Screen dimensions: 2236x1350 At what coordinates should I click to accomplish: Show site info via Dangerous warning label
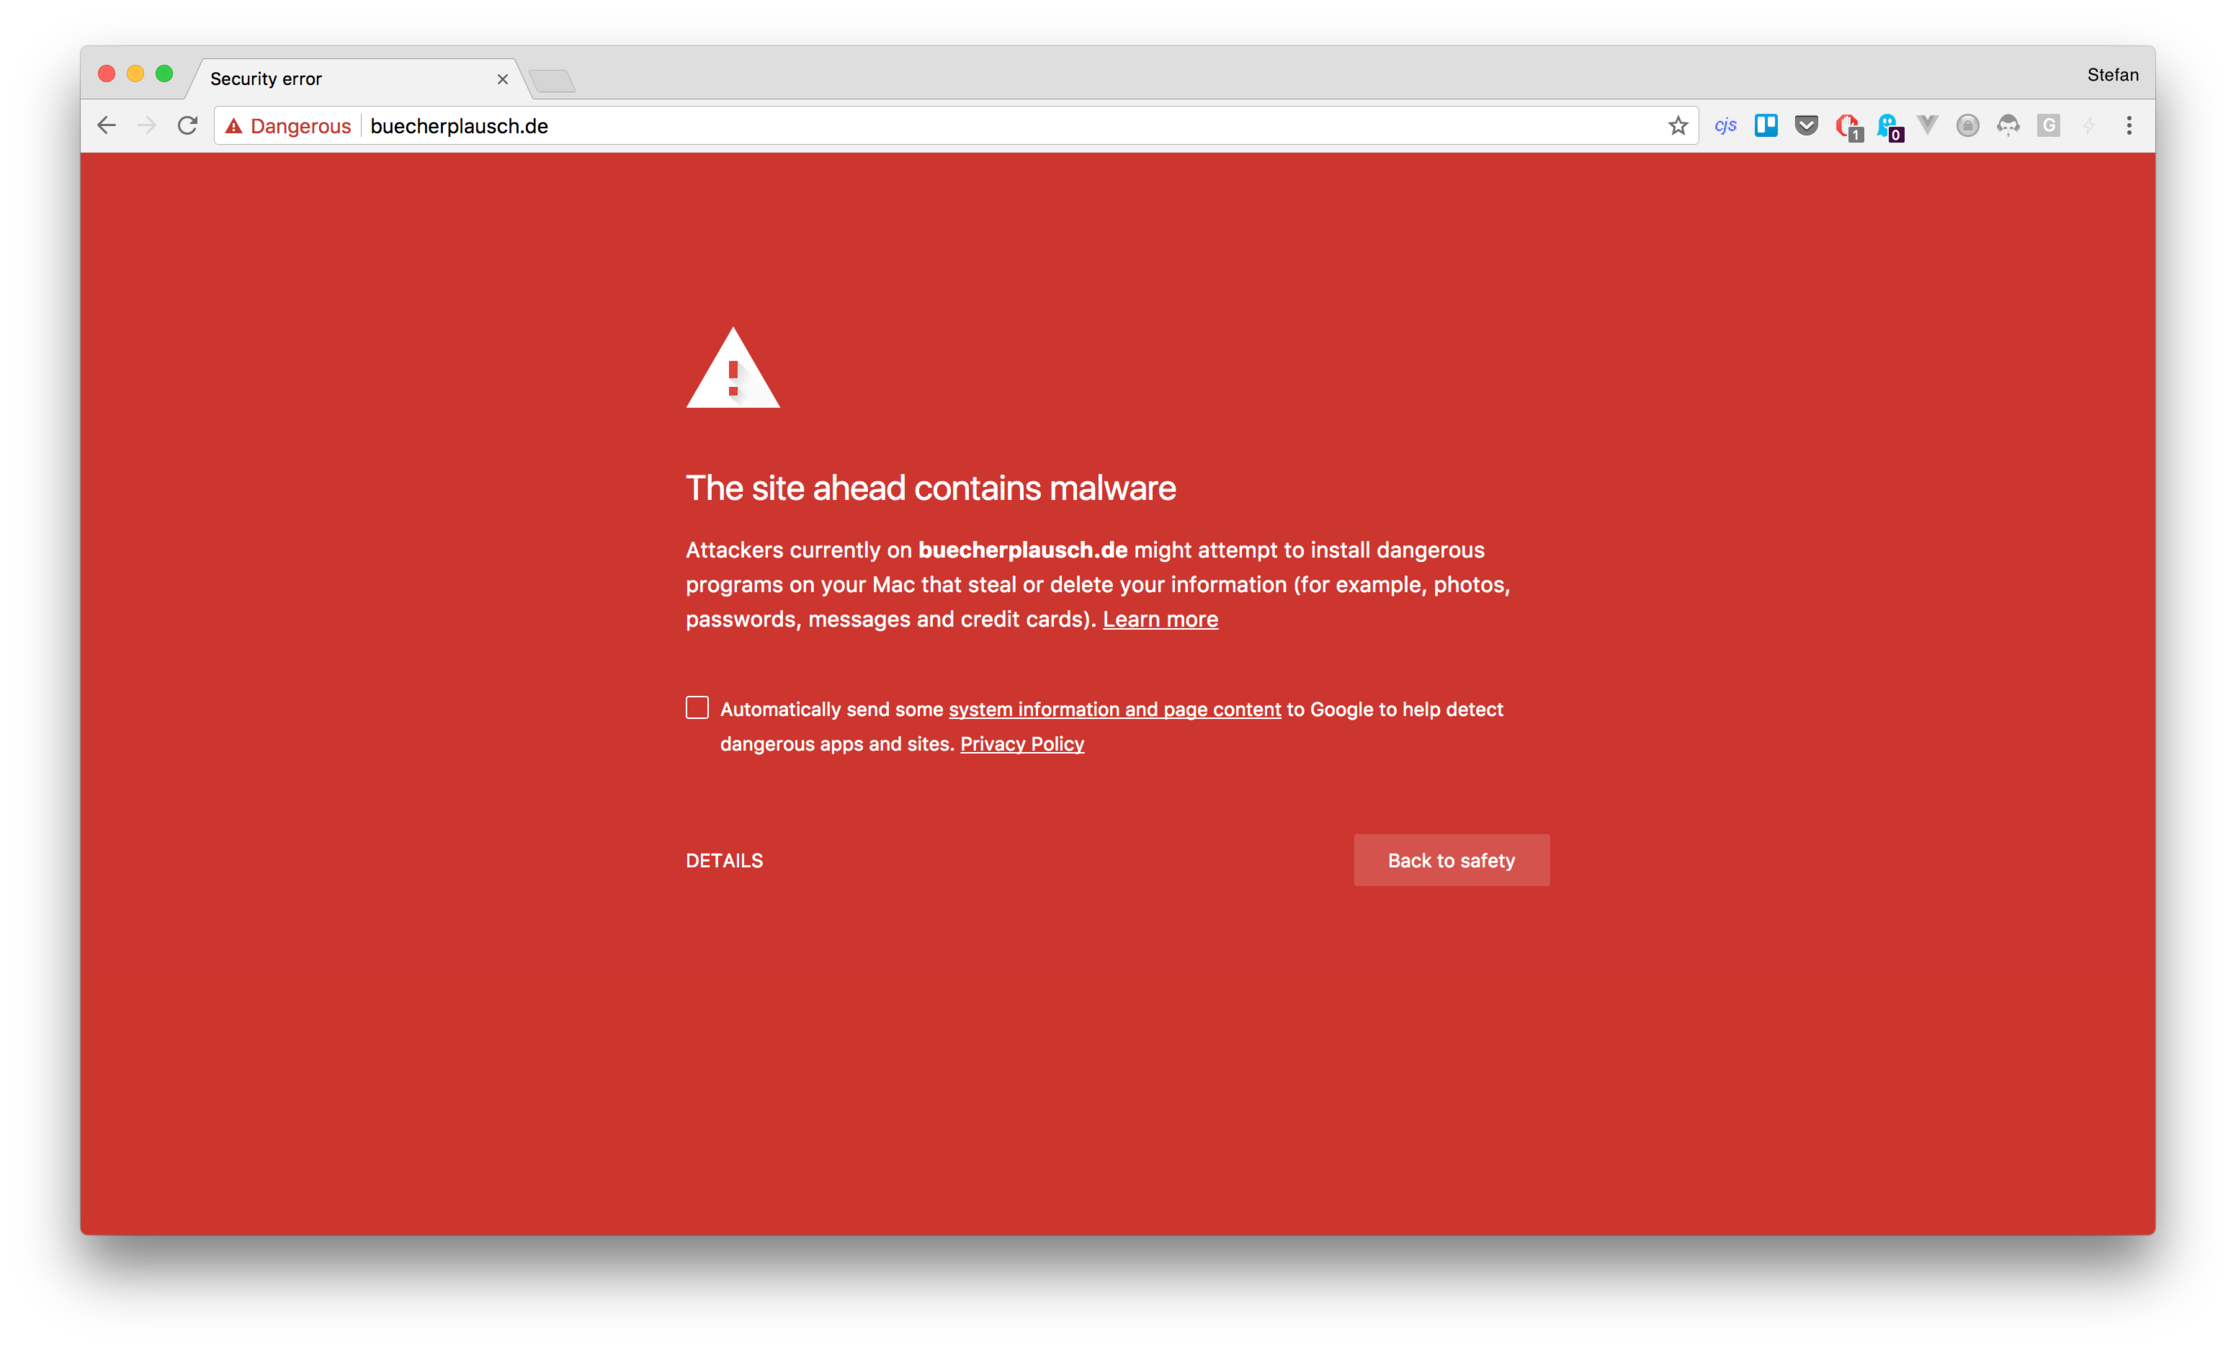click(288, 126)
